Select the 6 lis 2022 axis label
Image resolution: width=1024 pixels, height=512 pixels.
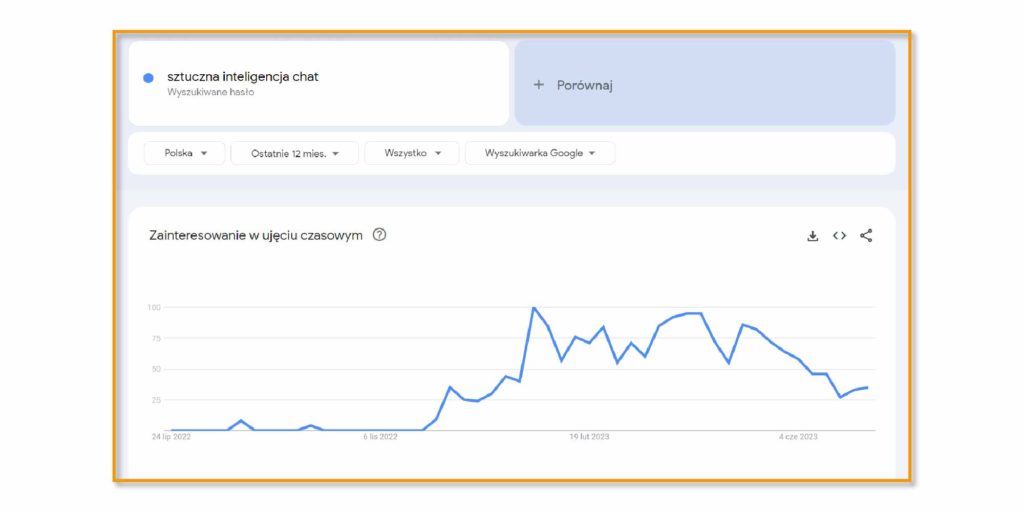pyautogui.click(x=380, y=437)
